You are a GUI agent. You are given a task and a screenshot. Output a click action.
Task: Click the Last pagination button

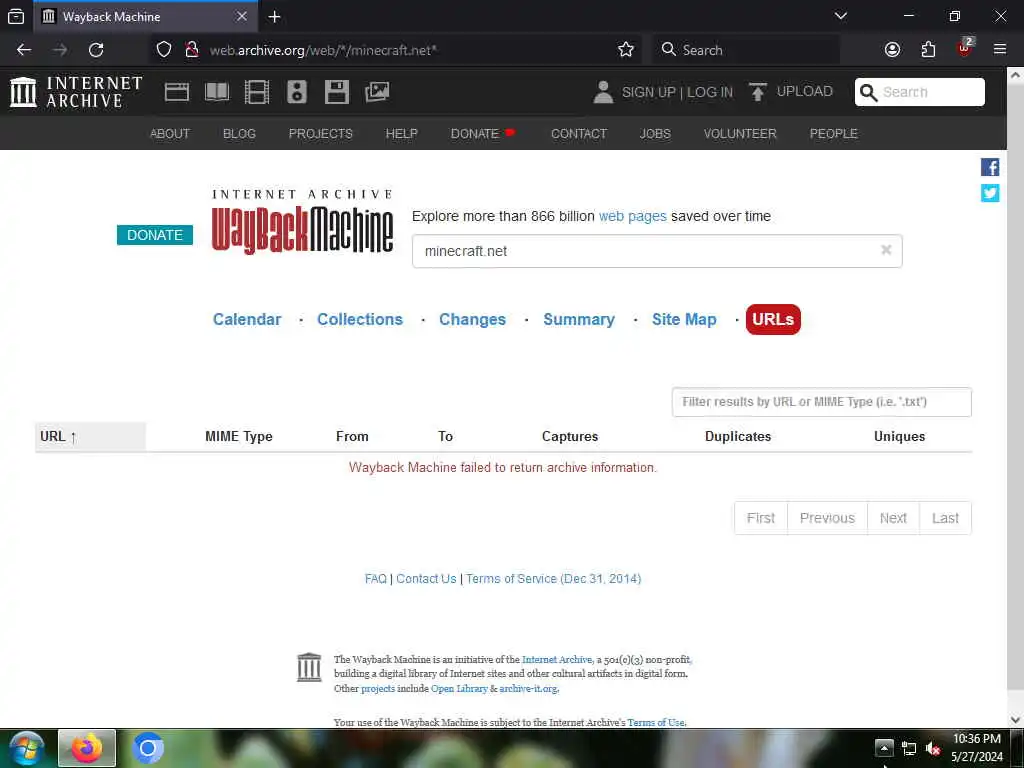(x=945, y=518)
